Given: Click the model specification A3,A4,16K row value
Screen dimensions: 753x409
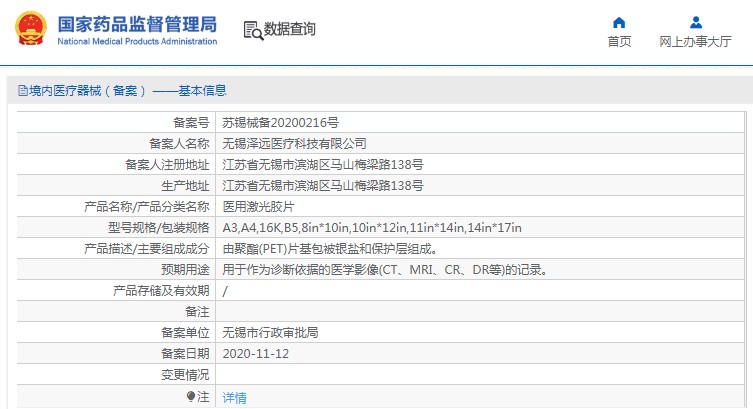Looking at the screenshot, I should (372, 228).
